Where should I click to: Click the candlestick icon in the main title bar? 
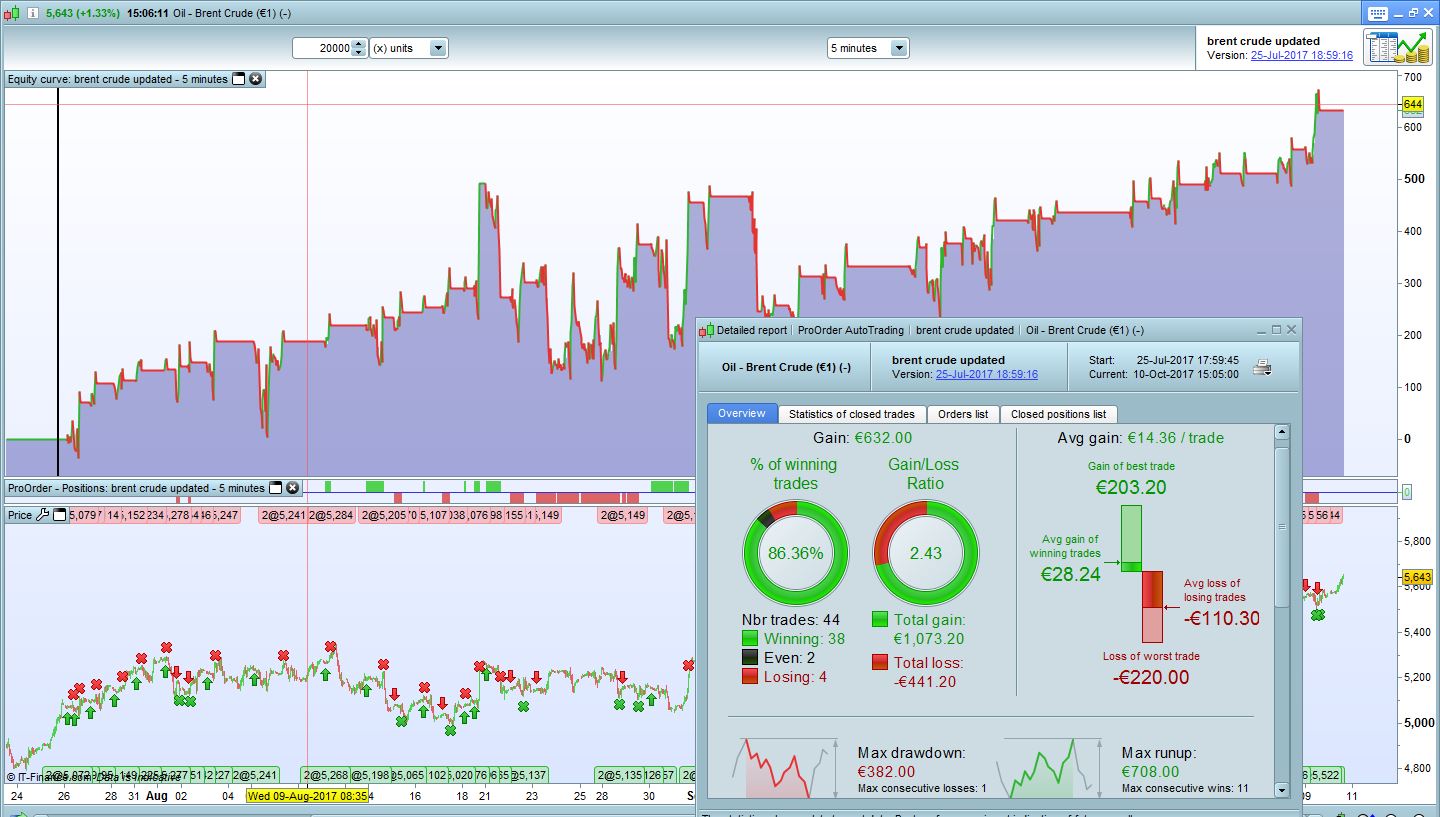11,13
